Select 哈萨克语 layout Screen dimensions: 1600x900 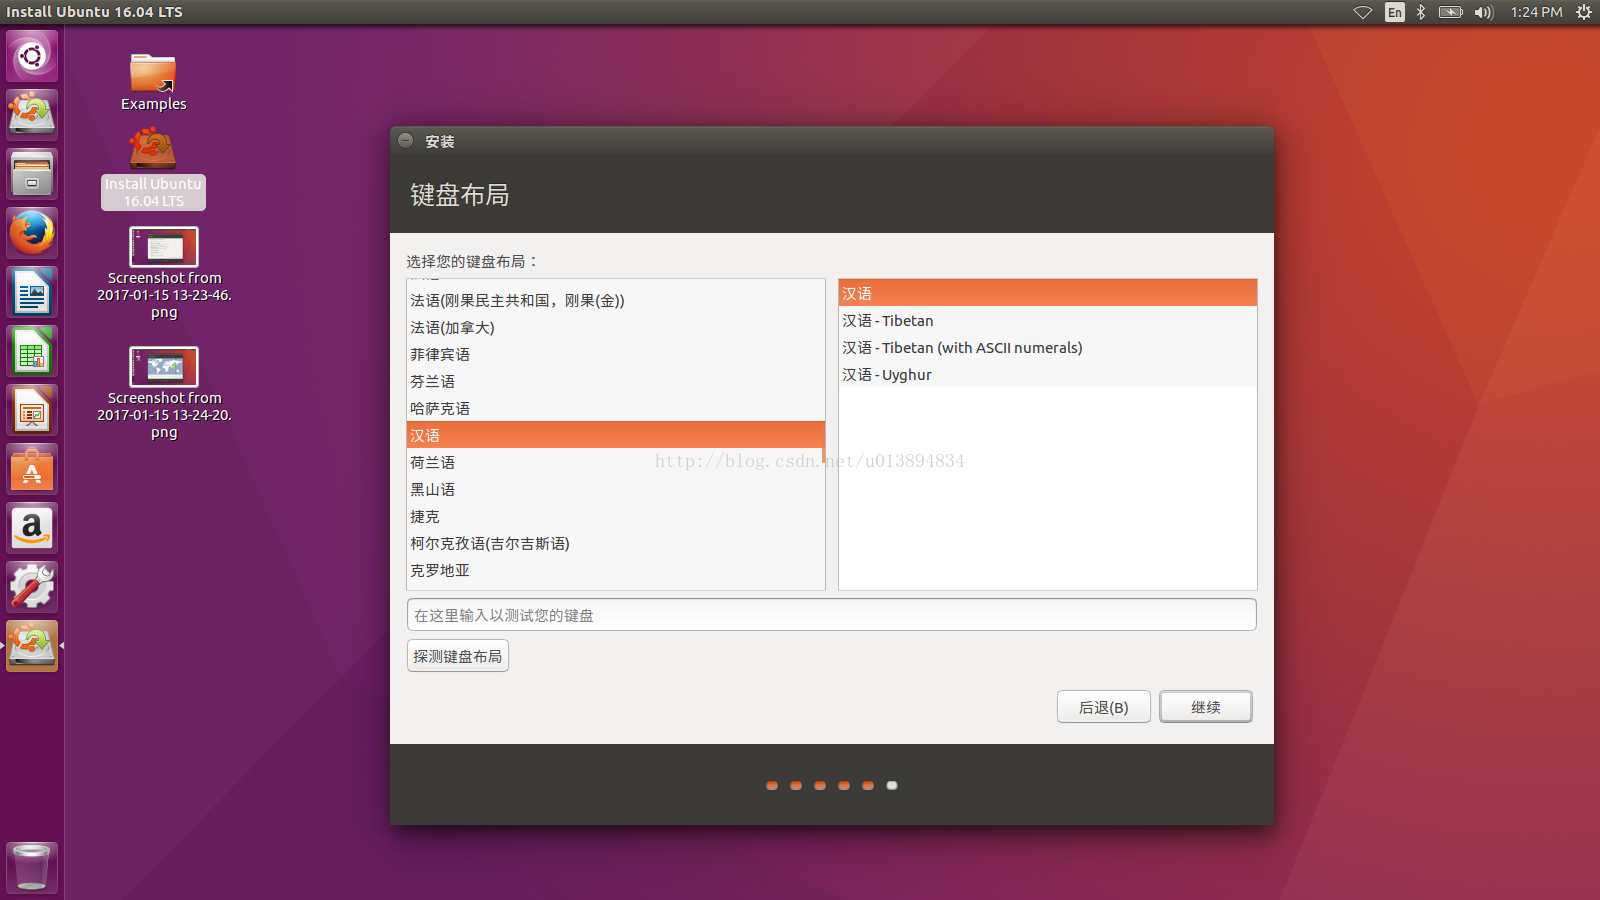point(616,408)
